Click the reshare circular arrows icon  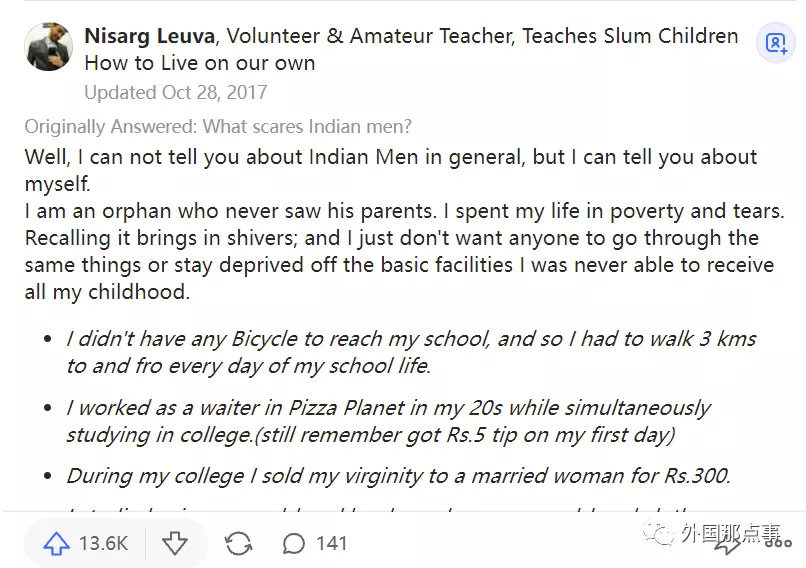239,544
